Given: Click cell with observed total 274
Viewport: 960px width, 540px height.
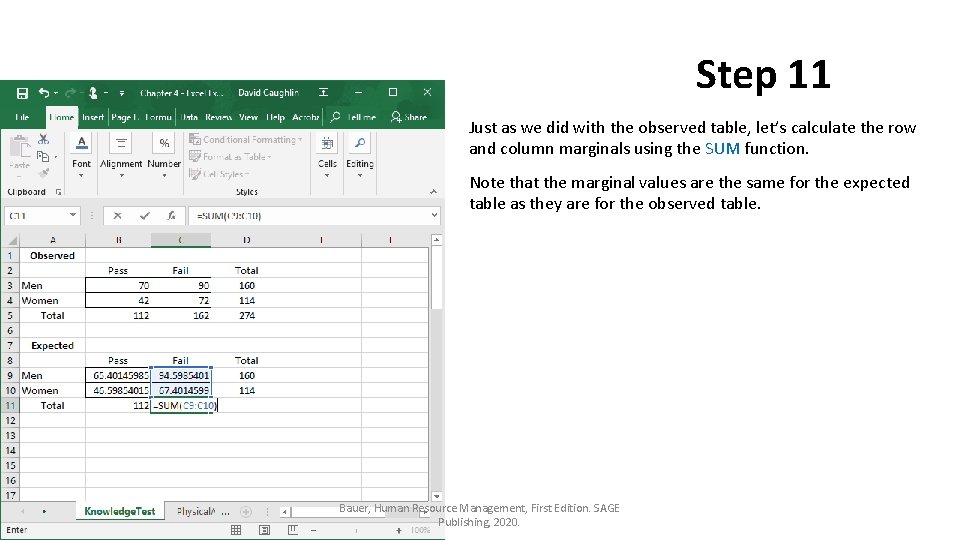Looking at the screenshot, I should tap(246, 315).
